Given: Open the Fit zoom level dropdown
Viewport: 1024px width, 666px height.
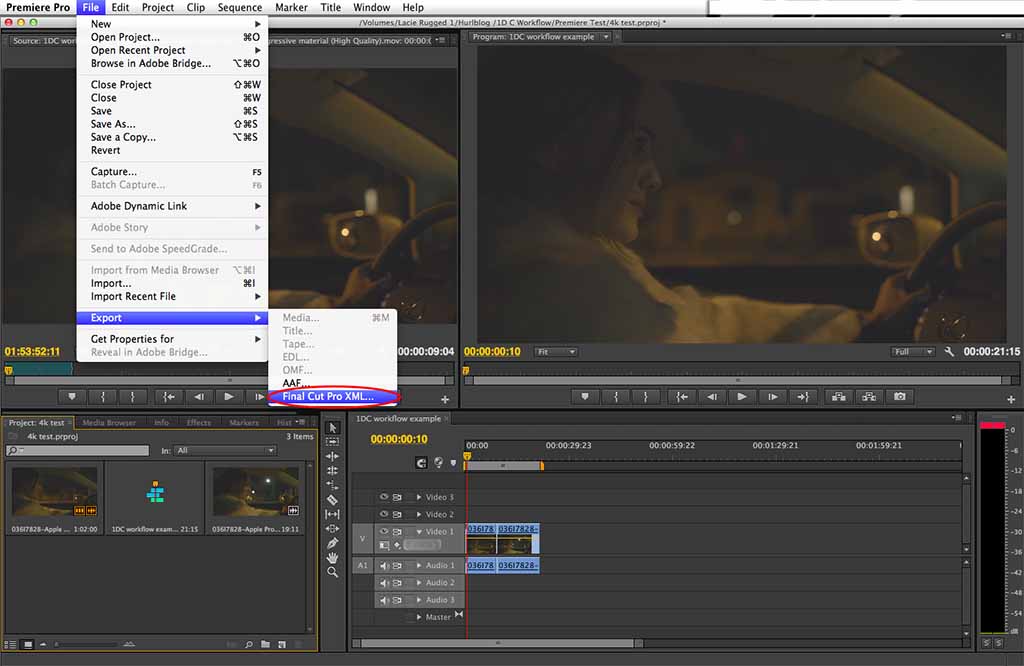Looking at the screenshot, I should (556, 352).
